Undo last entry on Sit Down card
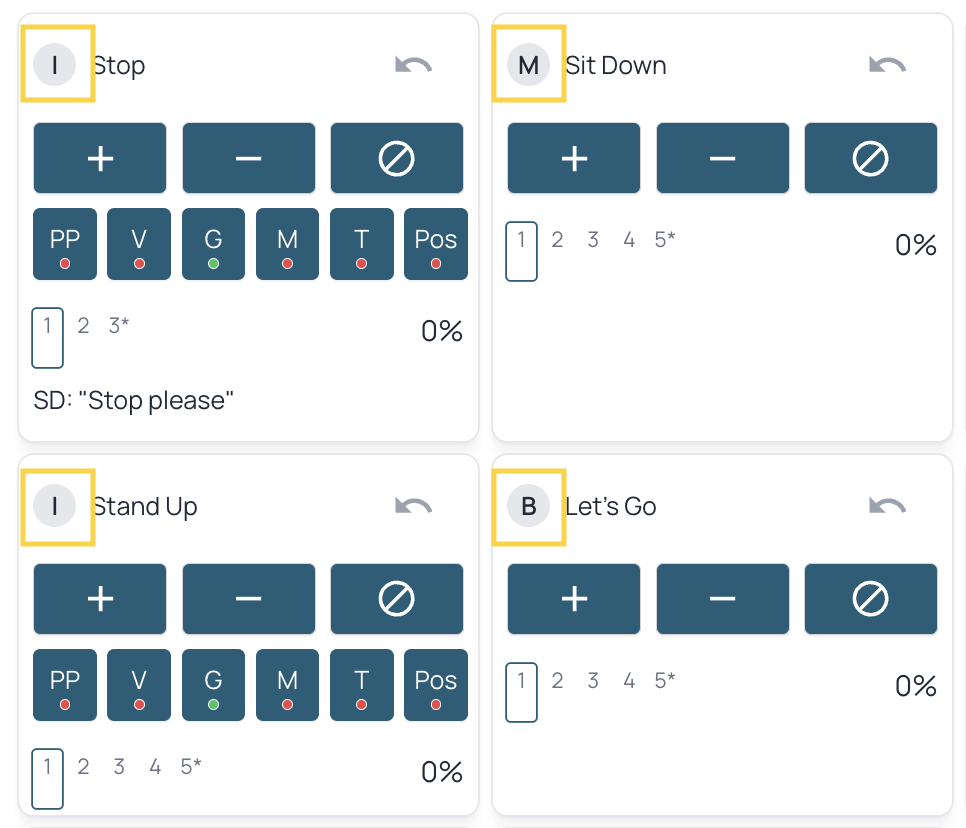This screenshot has height=828, width=966. pyautogui.click(x=887, y=65)
